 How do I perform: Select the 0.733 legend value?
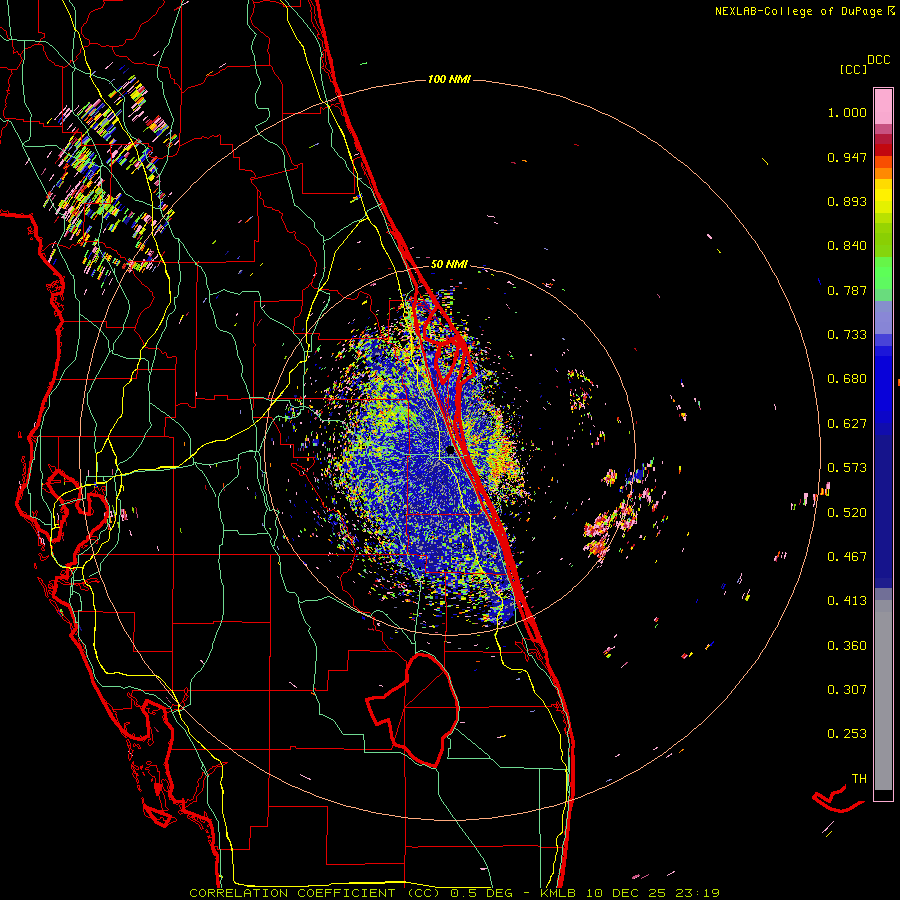coord(847,335)
